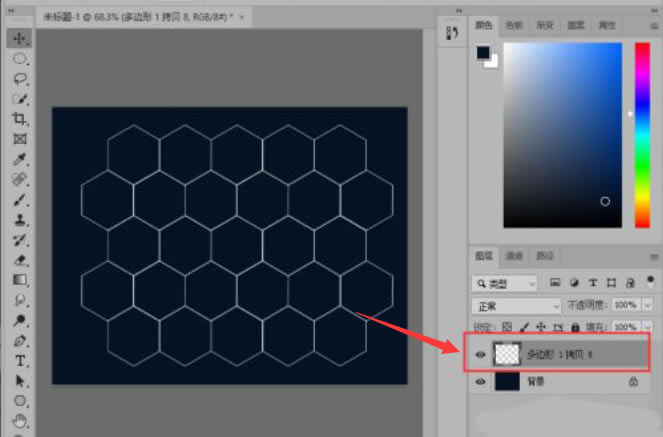Click the text layer filter button
Viewport: 663px width, 437px height.
coord(593,283)
